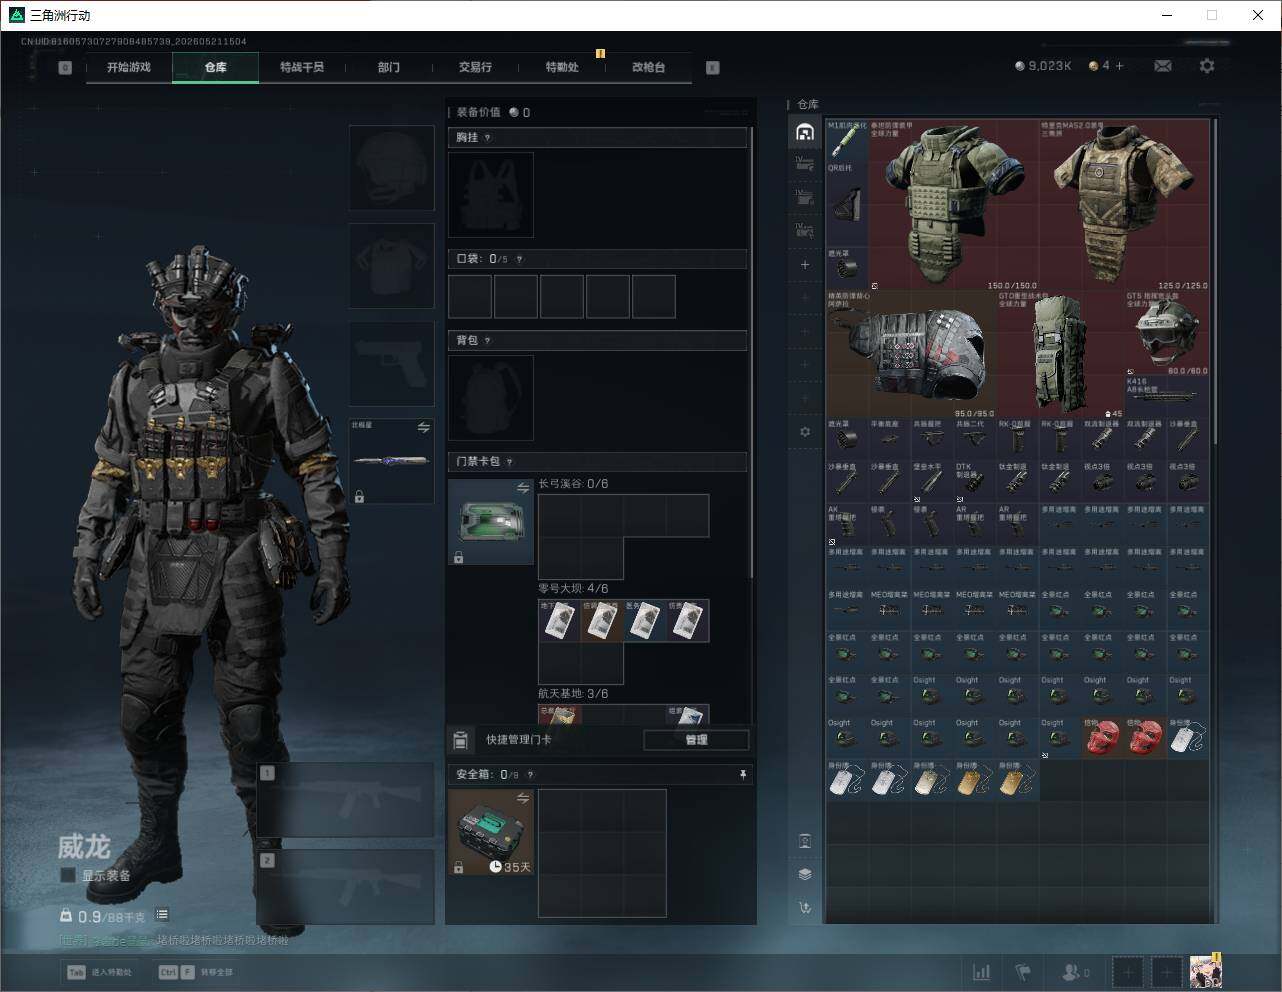Select the GTO heavy tactical backpack
The width and height of the screenshot is (1282, 992).
(1060, 354)
